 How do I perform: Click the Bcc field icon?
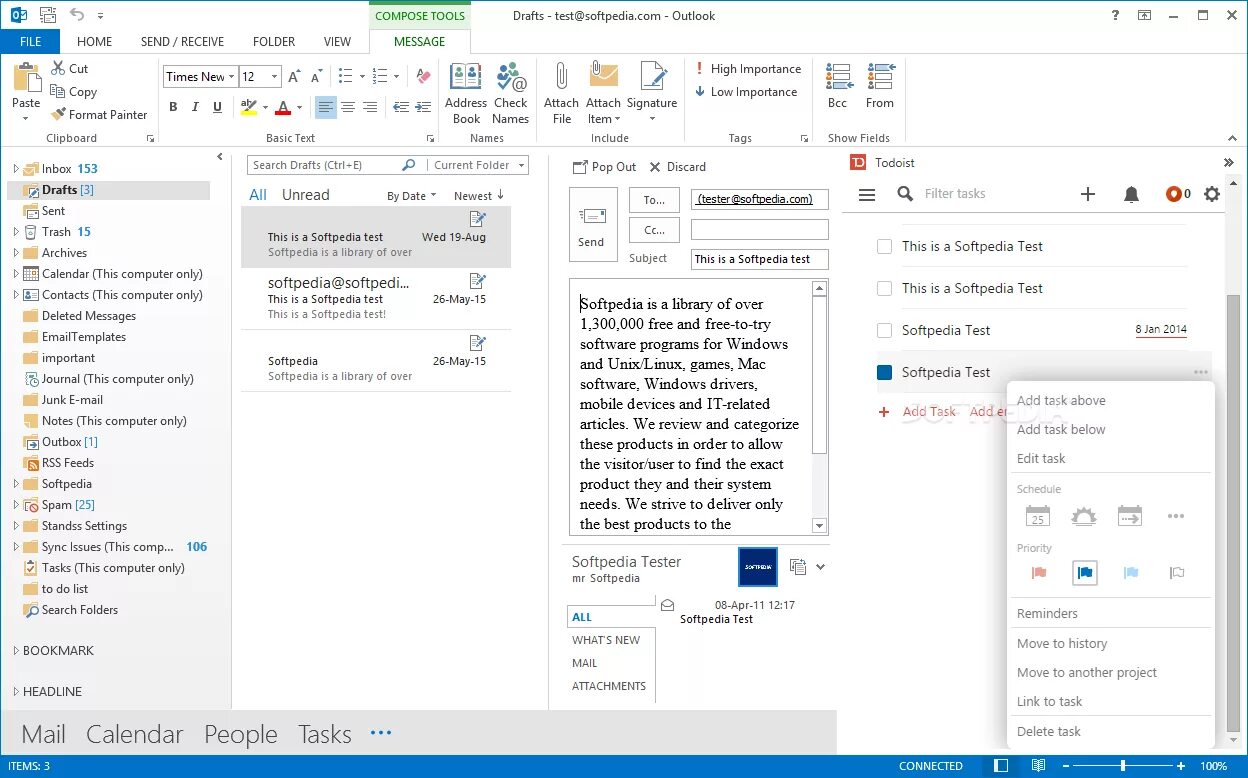(x=838, y=77)
